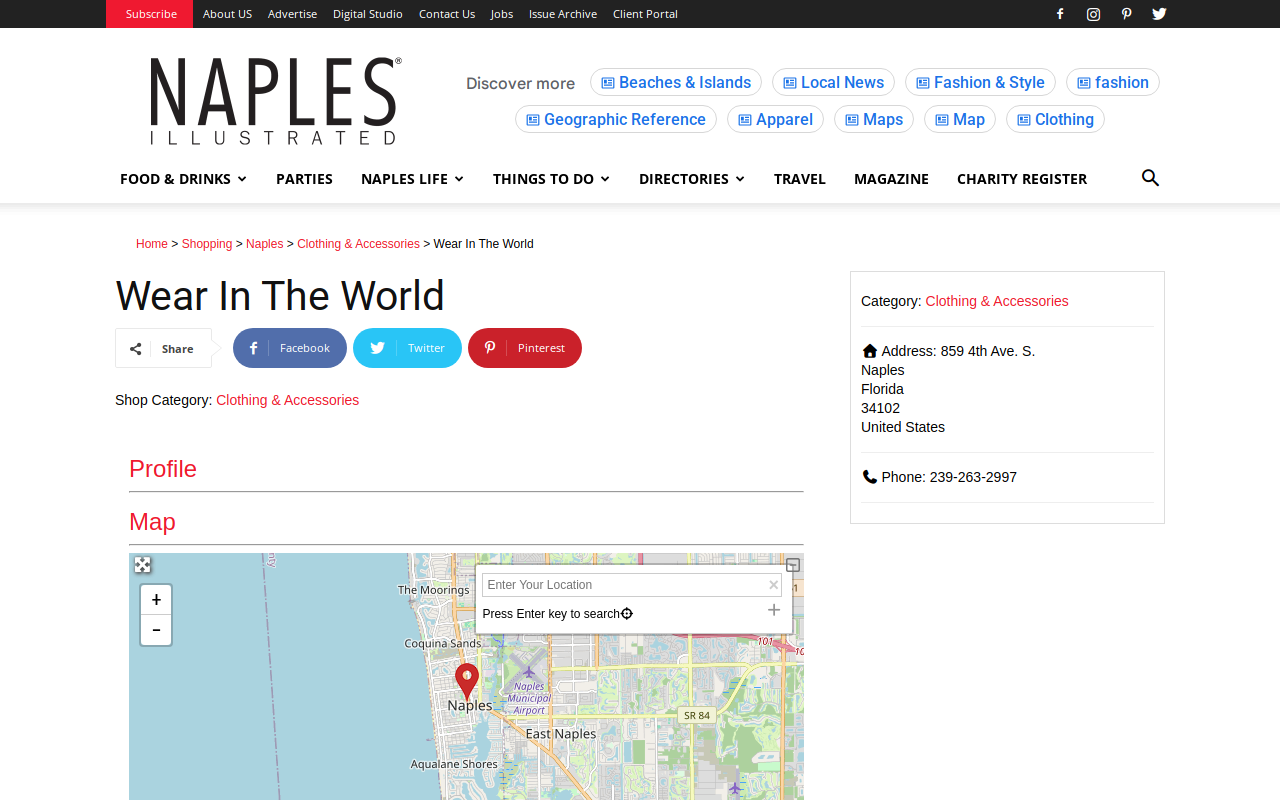
Task: Open Digital Studio link
Action: click(x=368, y=14)
